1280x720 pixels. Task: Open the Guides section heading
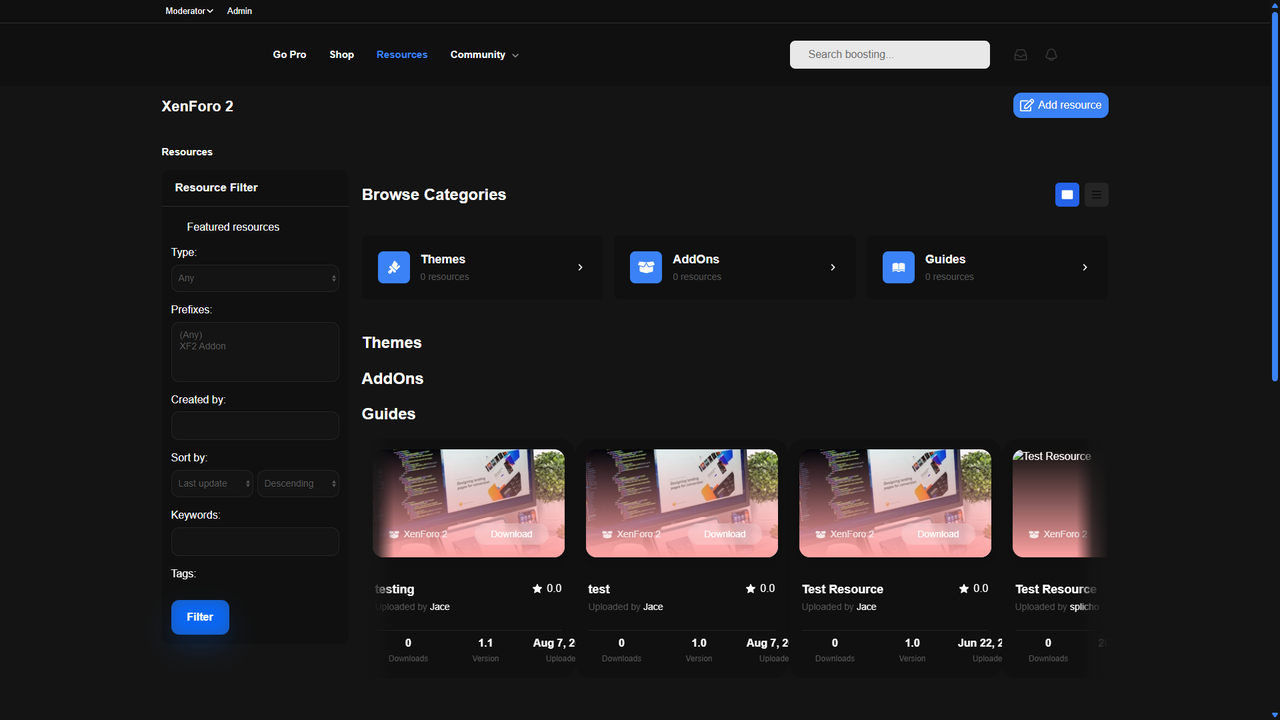pos(389,414)
